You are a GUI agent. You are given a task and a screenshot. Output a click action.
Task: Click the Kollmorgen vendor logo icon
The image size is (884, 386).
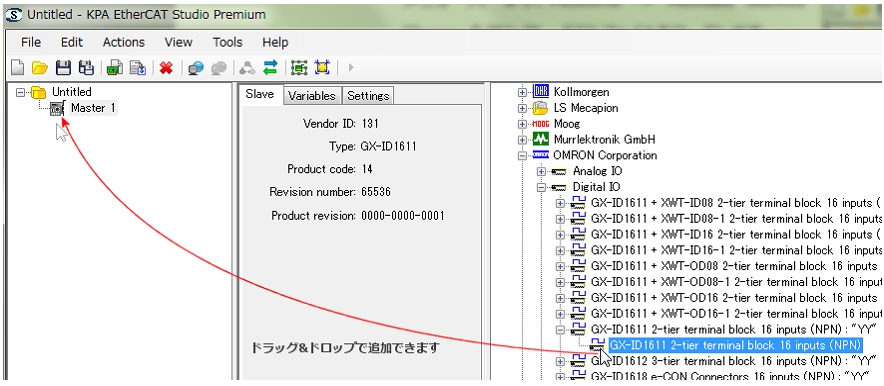540,92
